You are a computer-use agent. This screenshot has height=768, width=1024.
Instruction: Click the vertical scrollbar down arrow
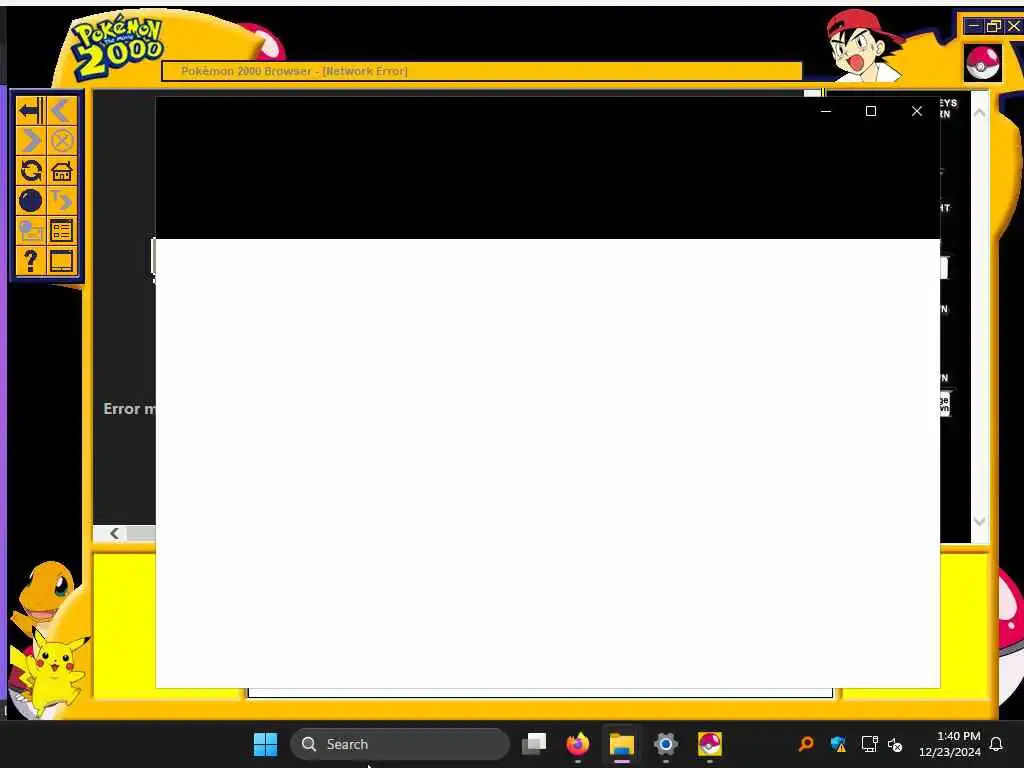(x=979, y=521)
